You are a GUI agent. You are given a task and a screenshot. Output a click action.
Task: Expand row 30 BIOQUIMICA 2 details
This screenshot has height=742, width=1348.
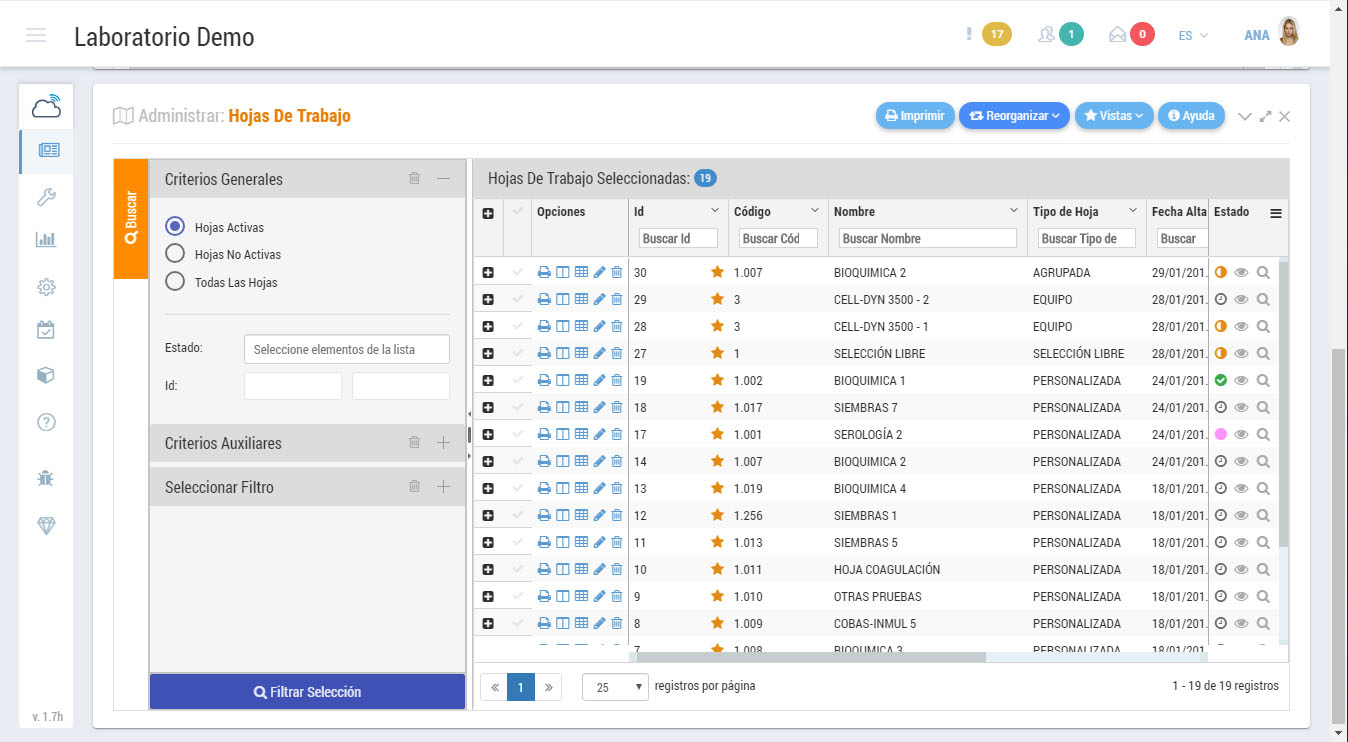488,272
